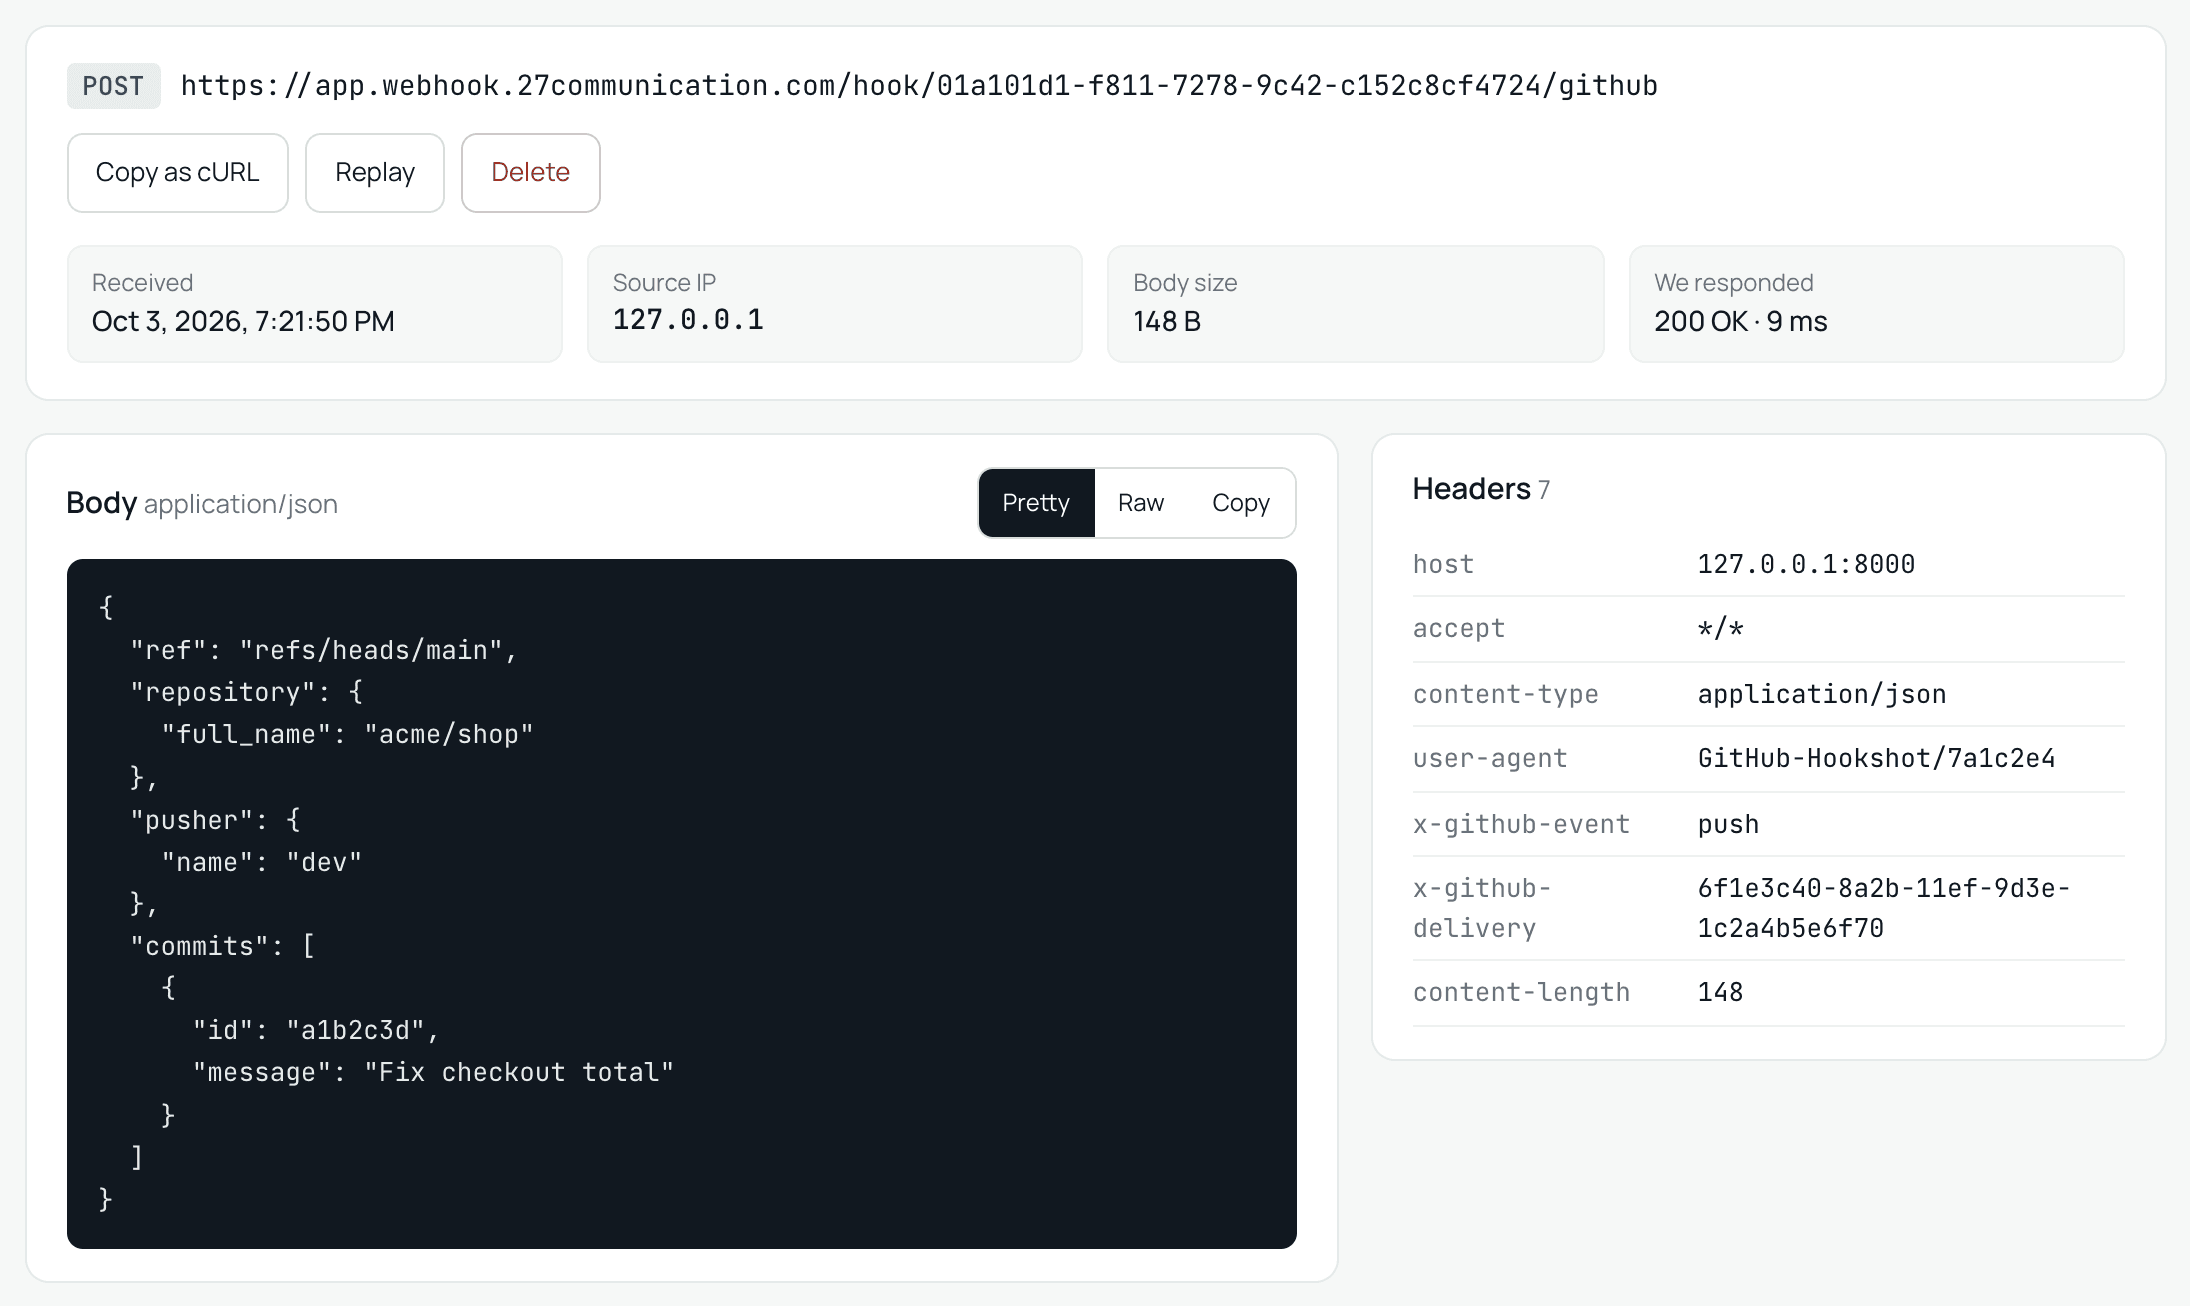Click the accept header value */*
Screen dimensions: 2190x1306
[x=1720, y=629]
